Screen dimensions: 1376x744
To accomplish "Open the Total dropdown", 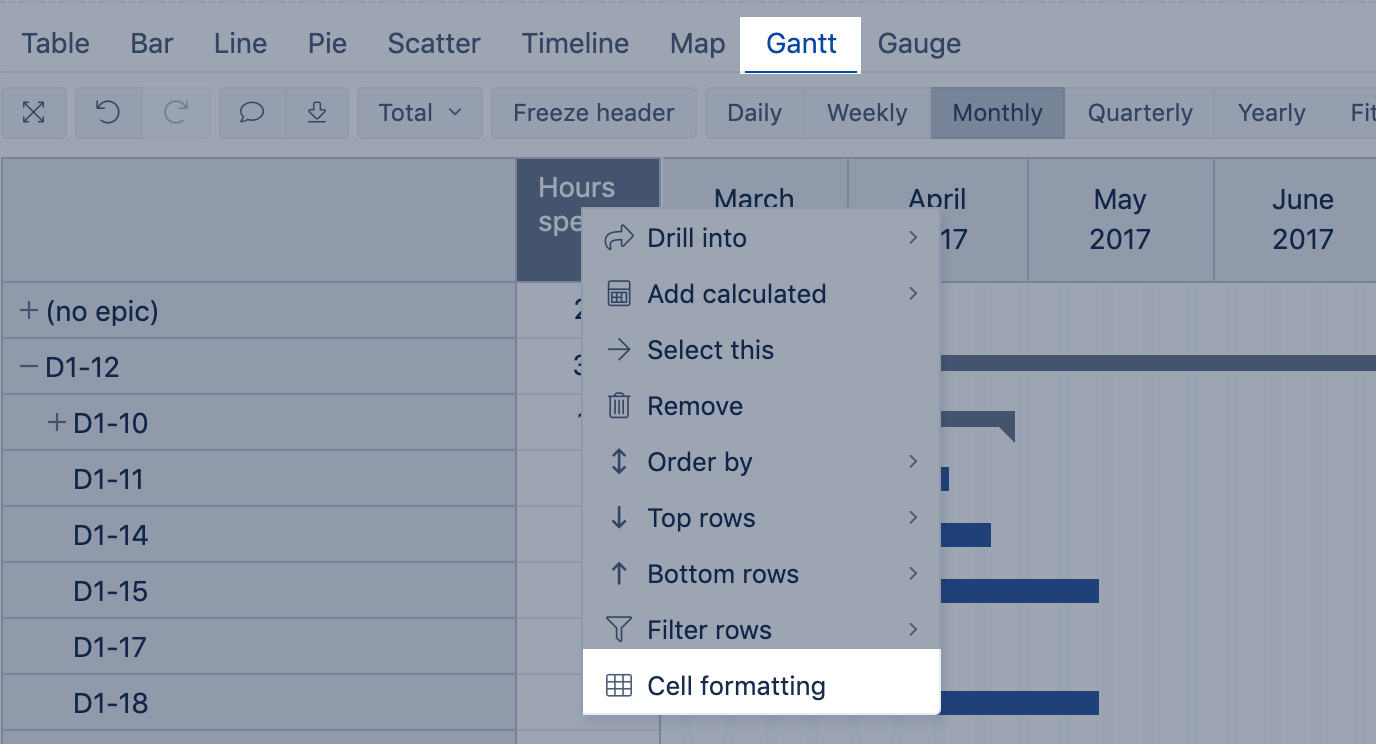I will pos(420,113).
